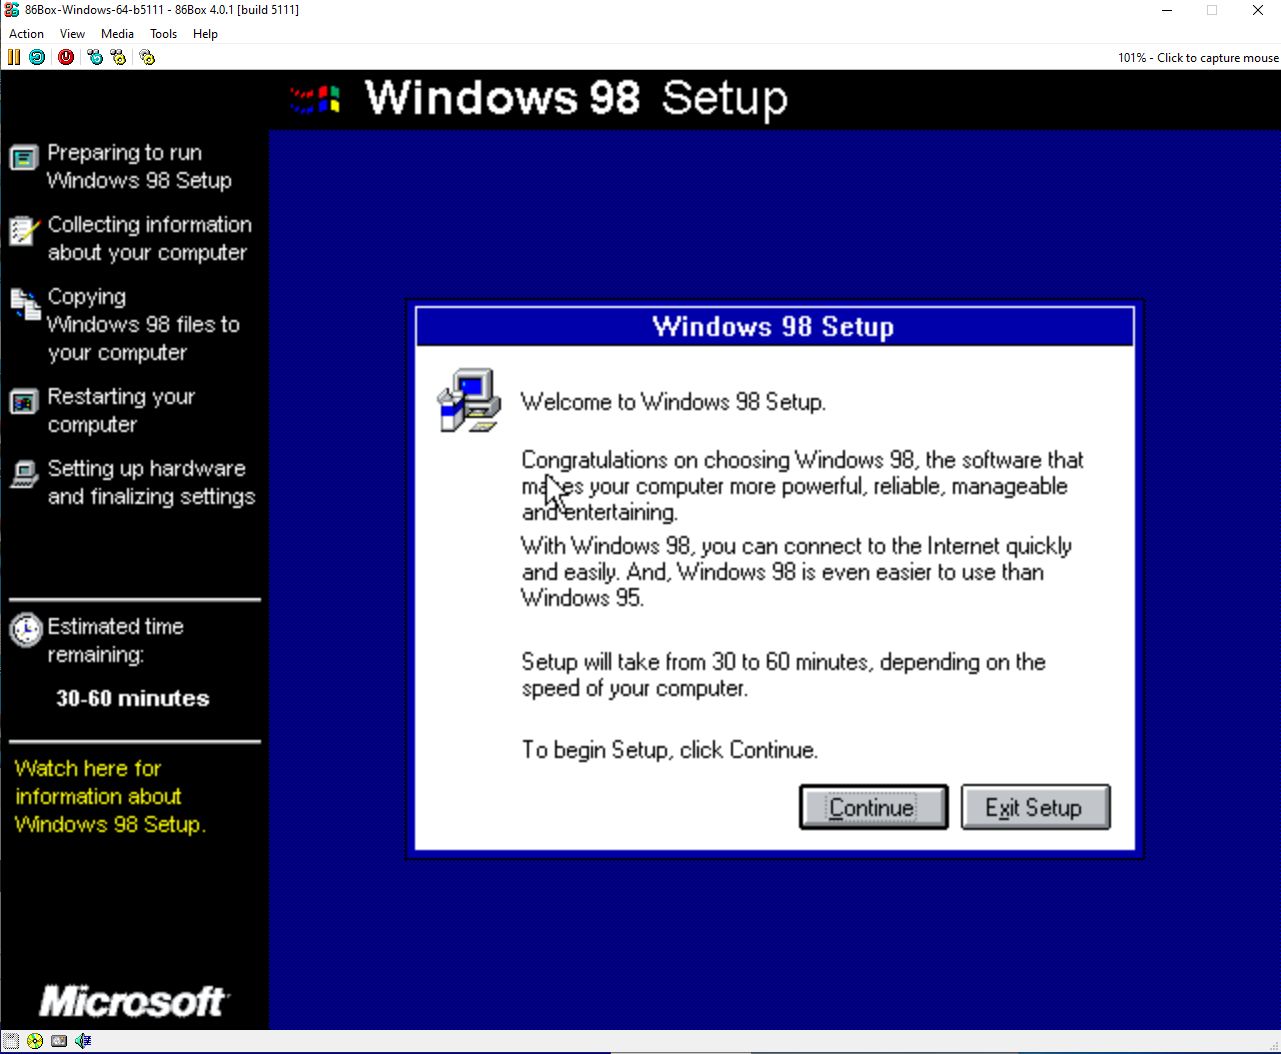The image size is (1281, 1054).
Task: Click the red ACPI shutdown power icon
Action: [66, 57]
